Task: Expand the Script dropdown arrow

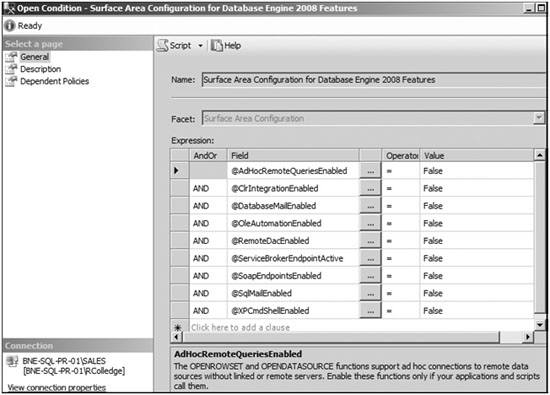Action: point(200,46)
